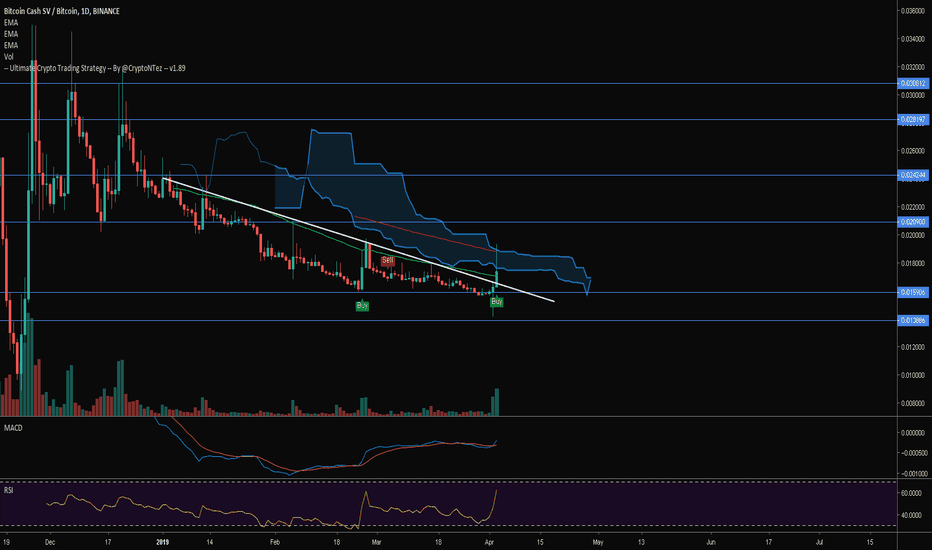Click the 0.012000 price axis value
Image resolution: width=932 pixels, height=550 pixels.
pos(913,347)
